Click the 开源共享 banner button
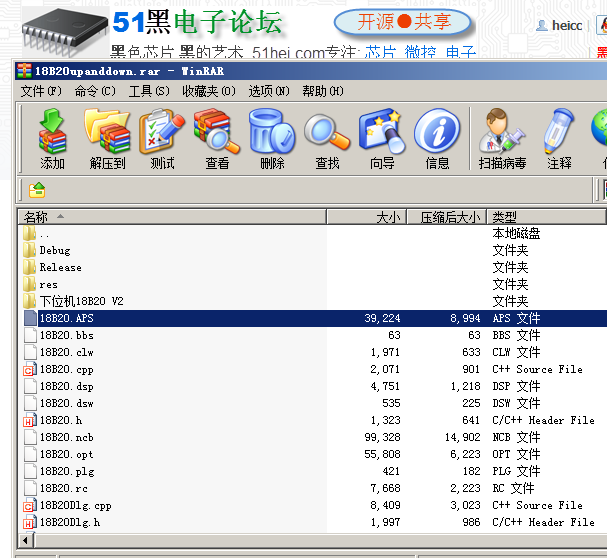This screenshot has height=558, width=607. click(x=403, y=22)
